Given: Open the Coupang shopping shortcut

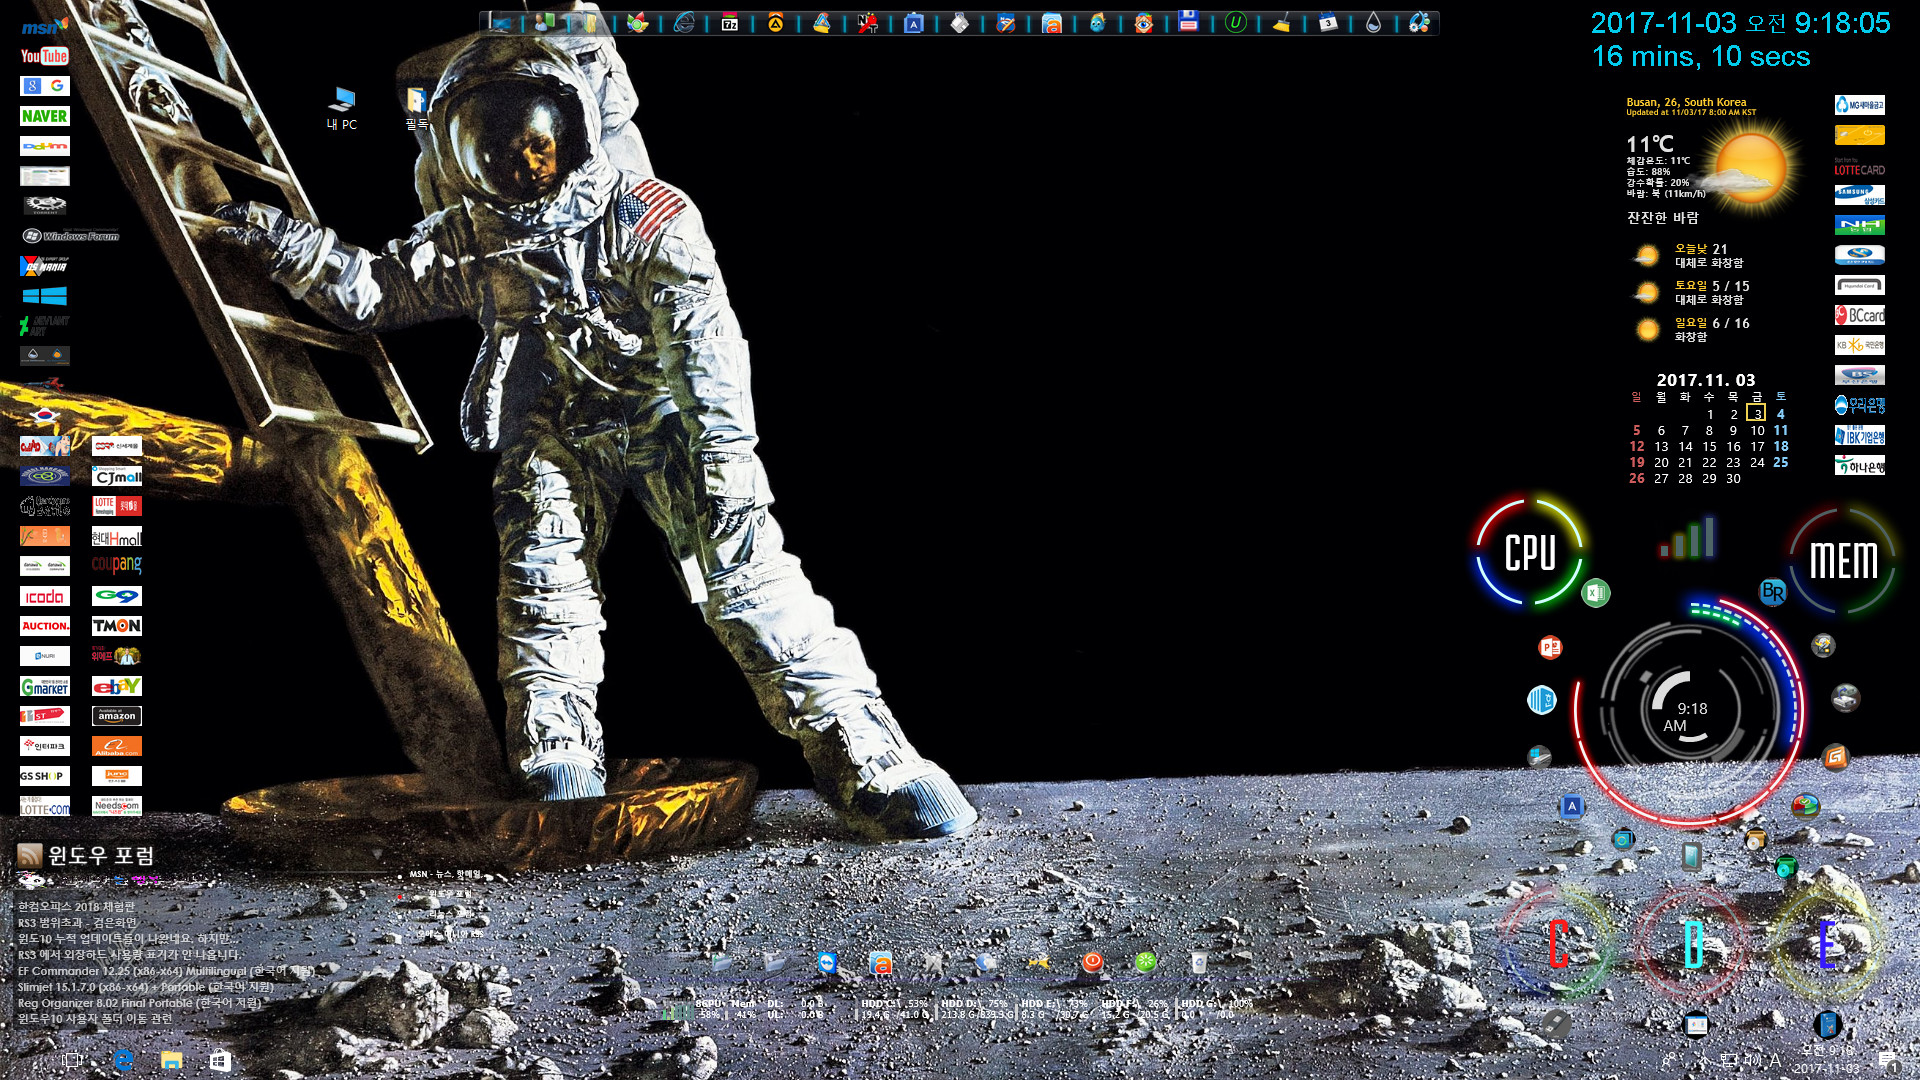Looking at the screenshot, I should pos(117,566).
